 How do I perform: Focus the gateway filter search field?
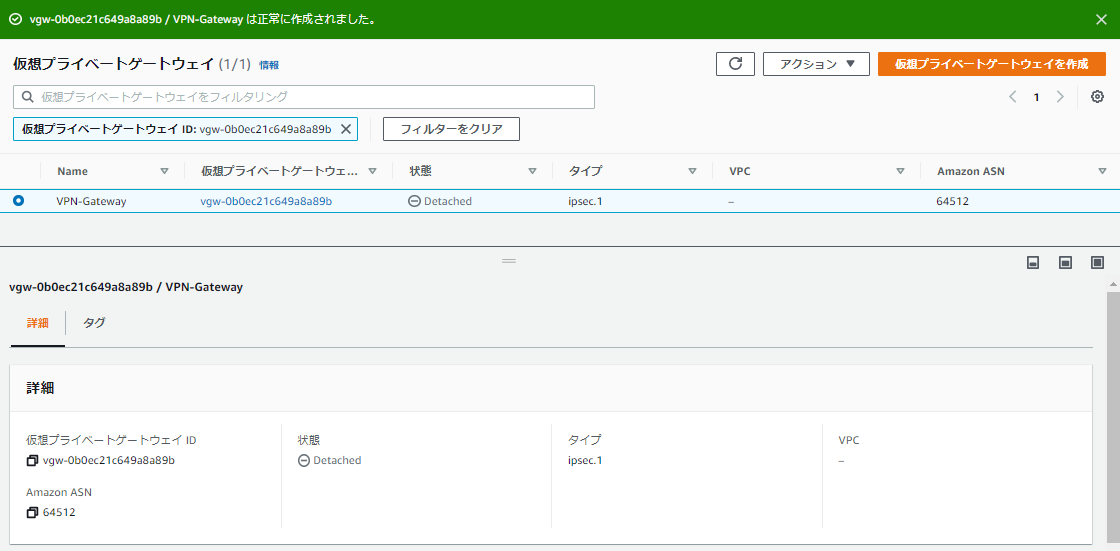click(304, 97)
